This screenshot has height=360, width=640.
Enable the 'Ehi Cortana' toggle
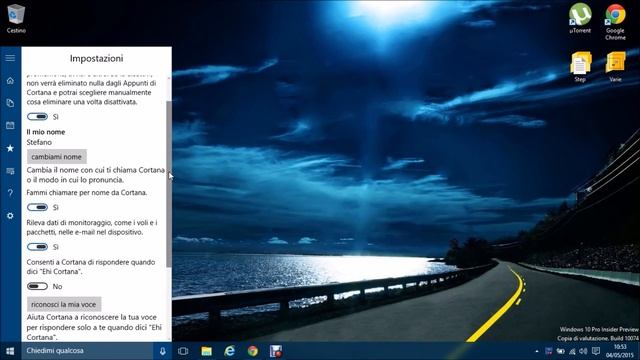click(38, 286)
